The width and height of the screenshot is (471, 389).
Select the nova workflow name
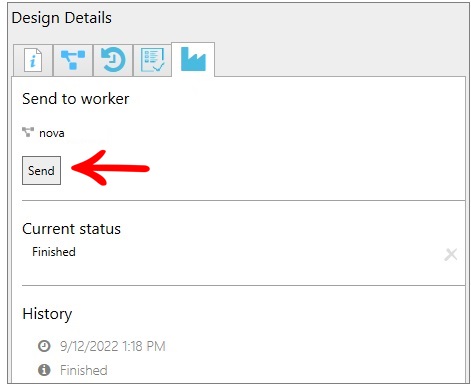pyautogui.click(x=52, y=133)
